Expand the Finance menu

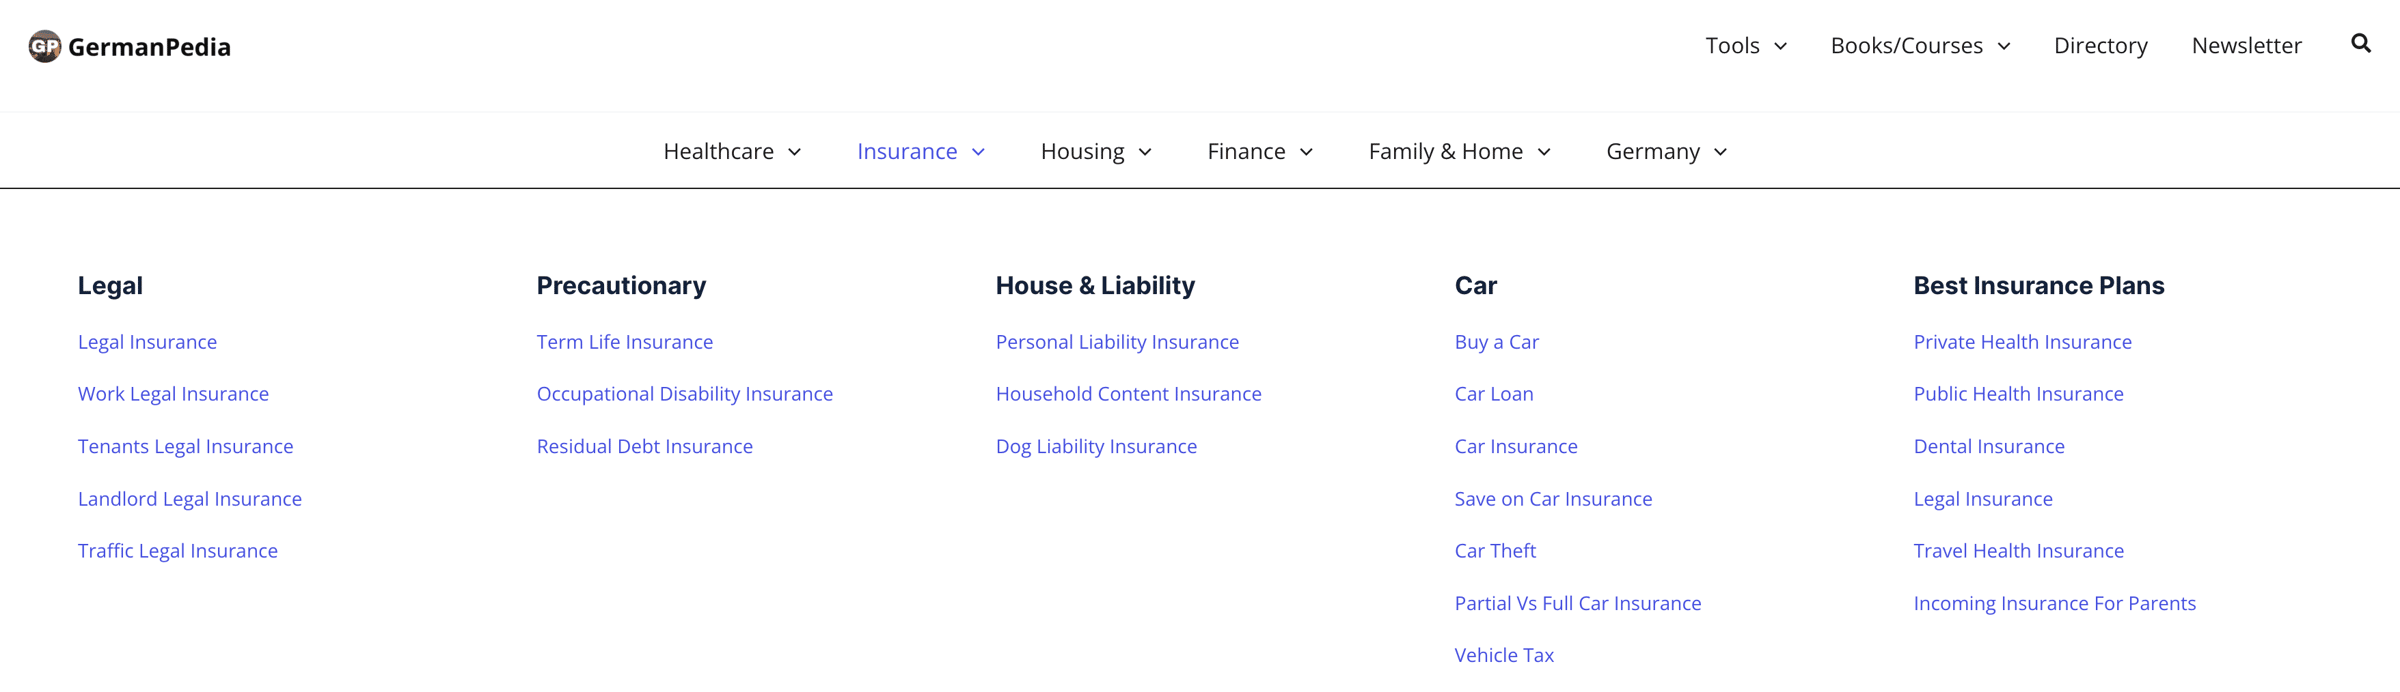1260,151
